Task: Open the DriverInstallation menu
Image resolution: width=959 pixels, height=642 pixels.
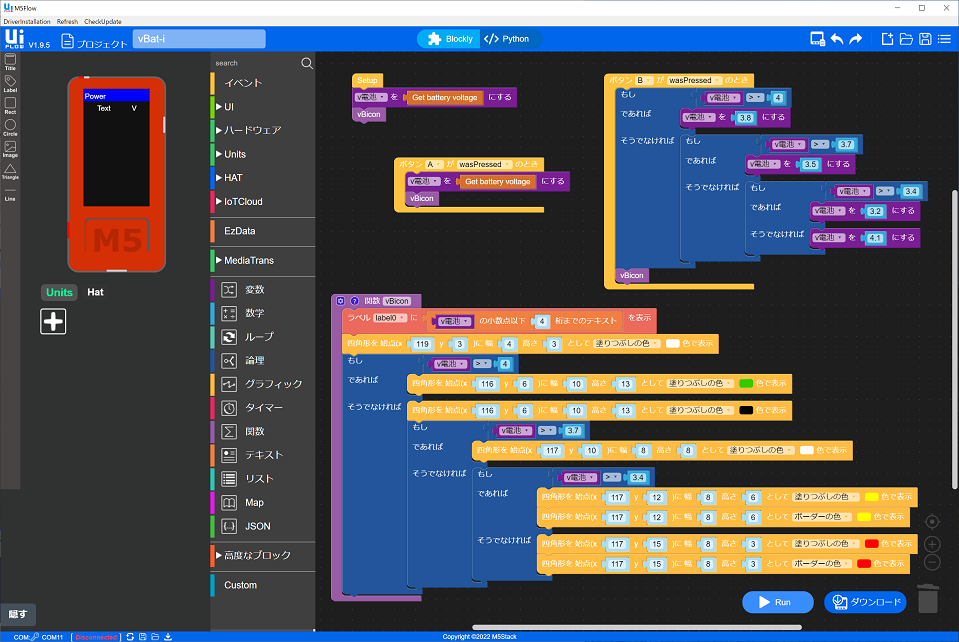Action: pos(27,21)
